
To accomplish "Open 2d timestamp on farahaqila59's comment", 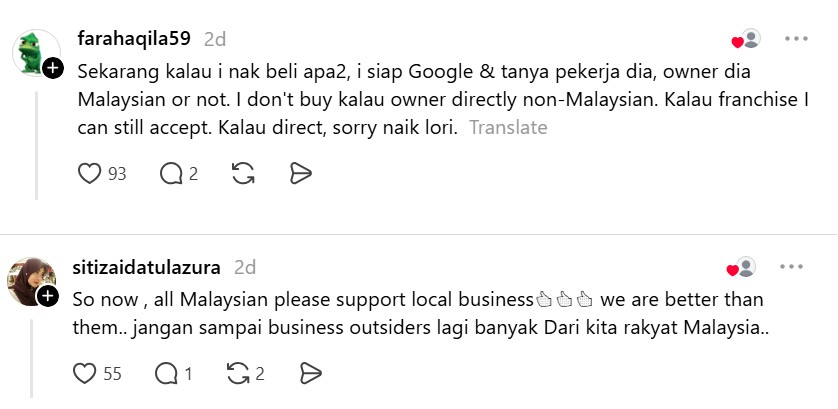I will click(215, 39).
